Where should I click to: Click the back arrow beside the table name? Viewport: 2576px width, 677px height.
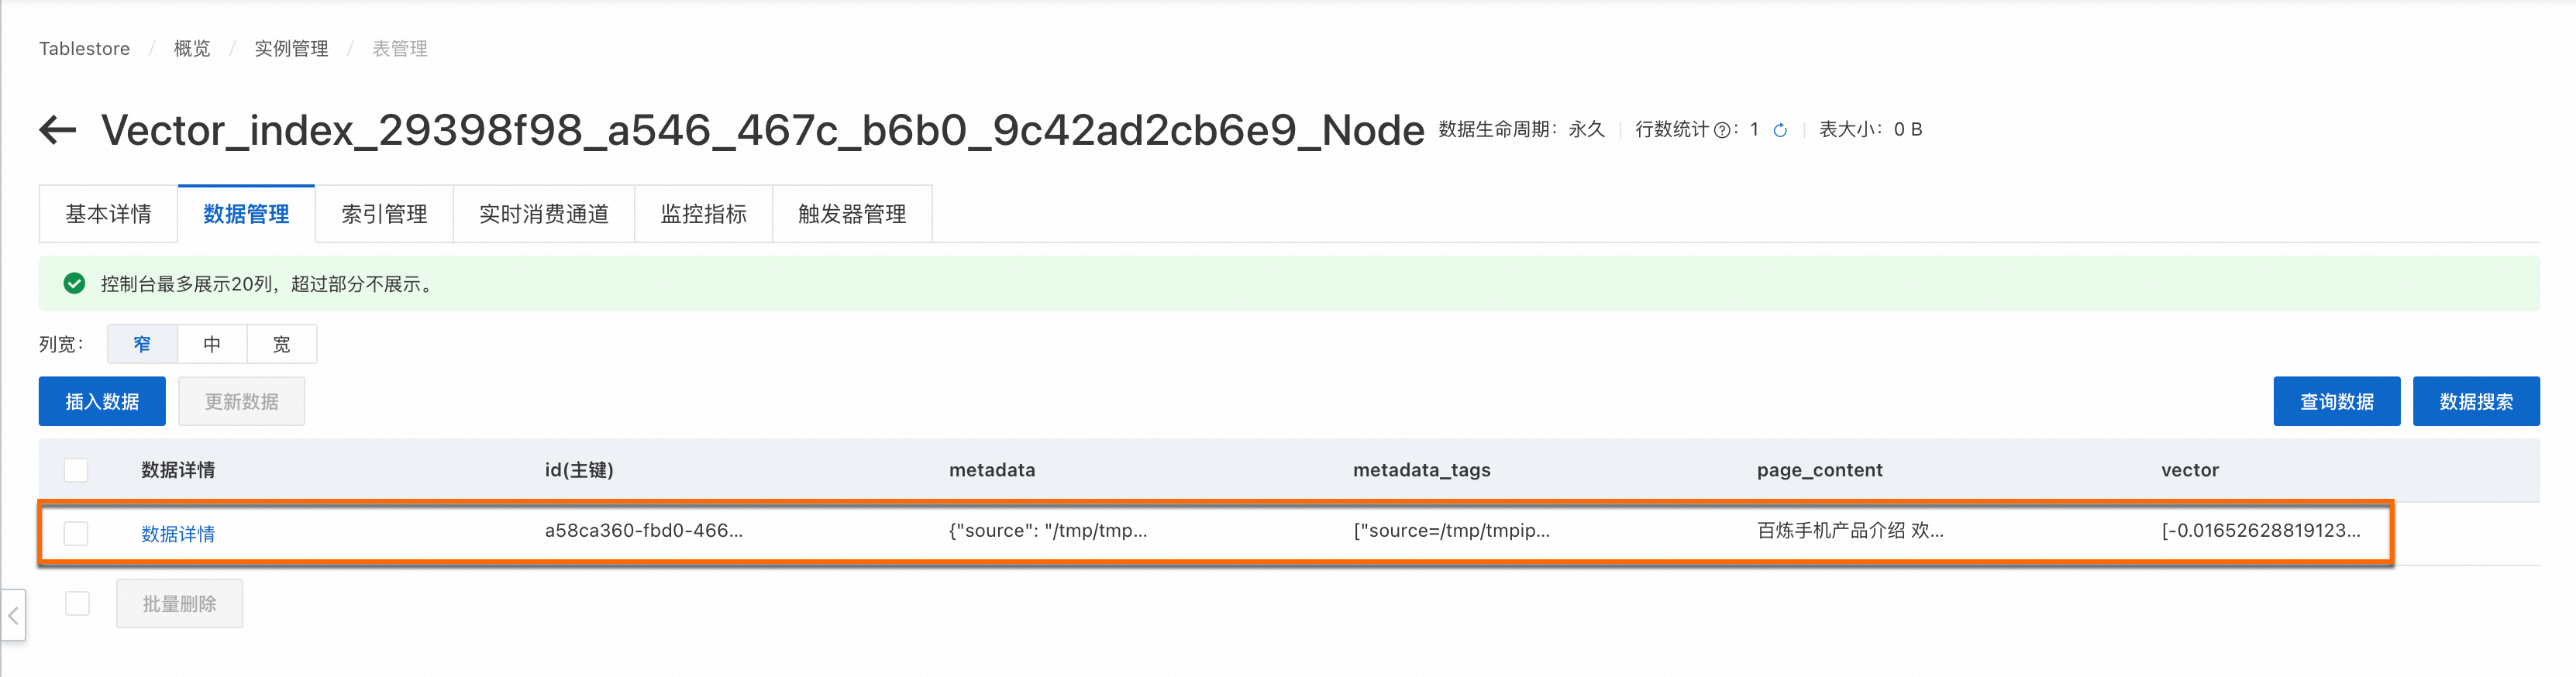58,130
